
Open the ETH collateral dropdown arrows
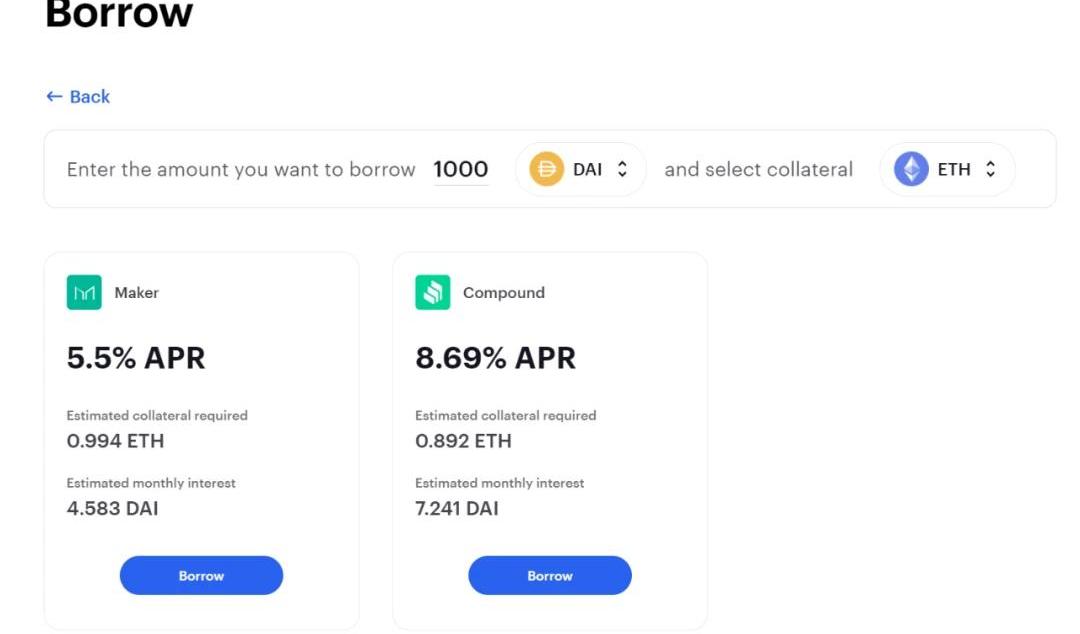pos(990,169)
